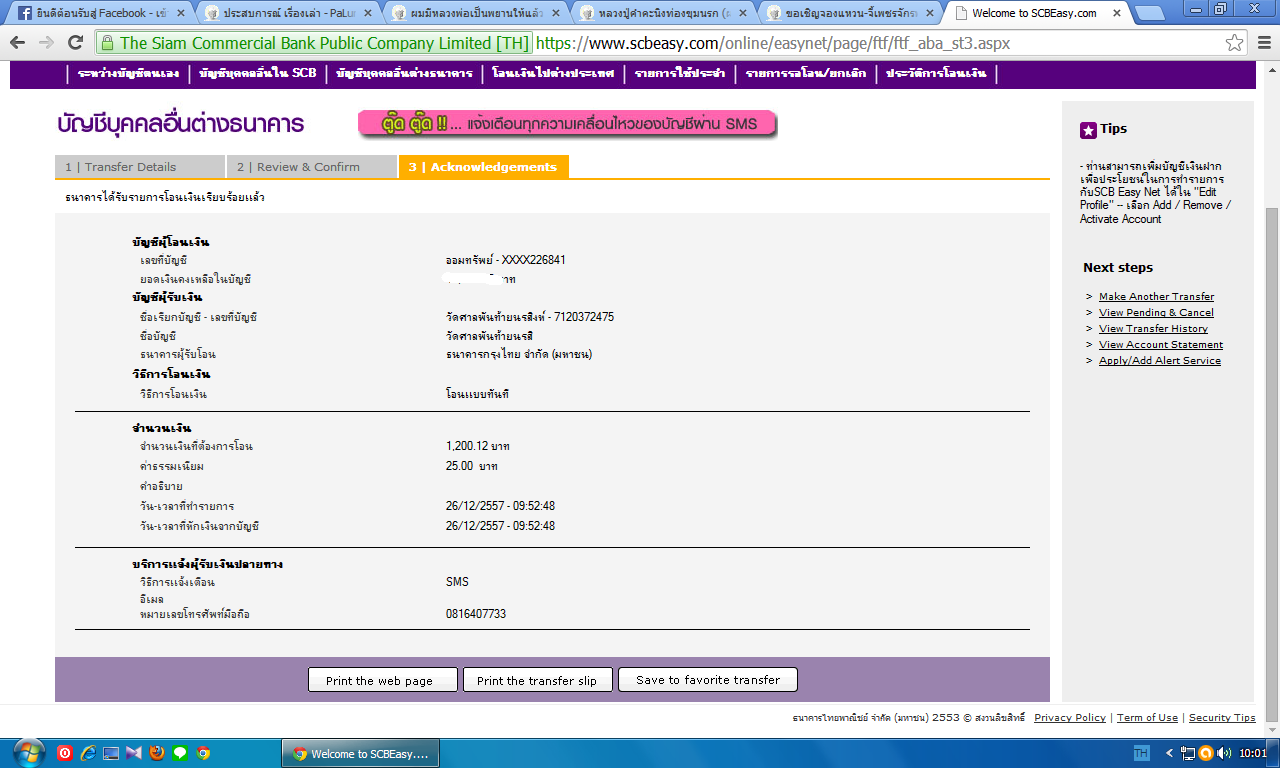Viewport: 1280px width, 768px height.
Task: Go back using the browser back arrow
Action: [18, 43]
